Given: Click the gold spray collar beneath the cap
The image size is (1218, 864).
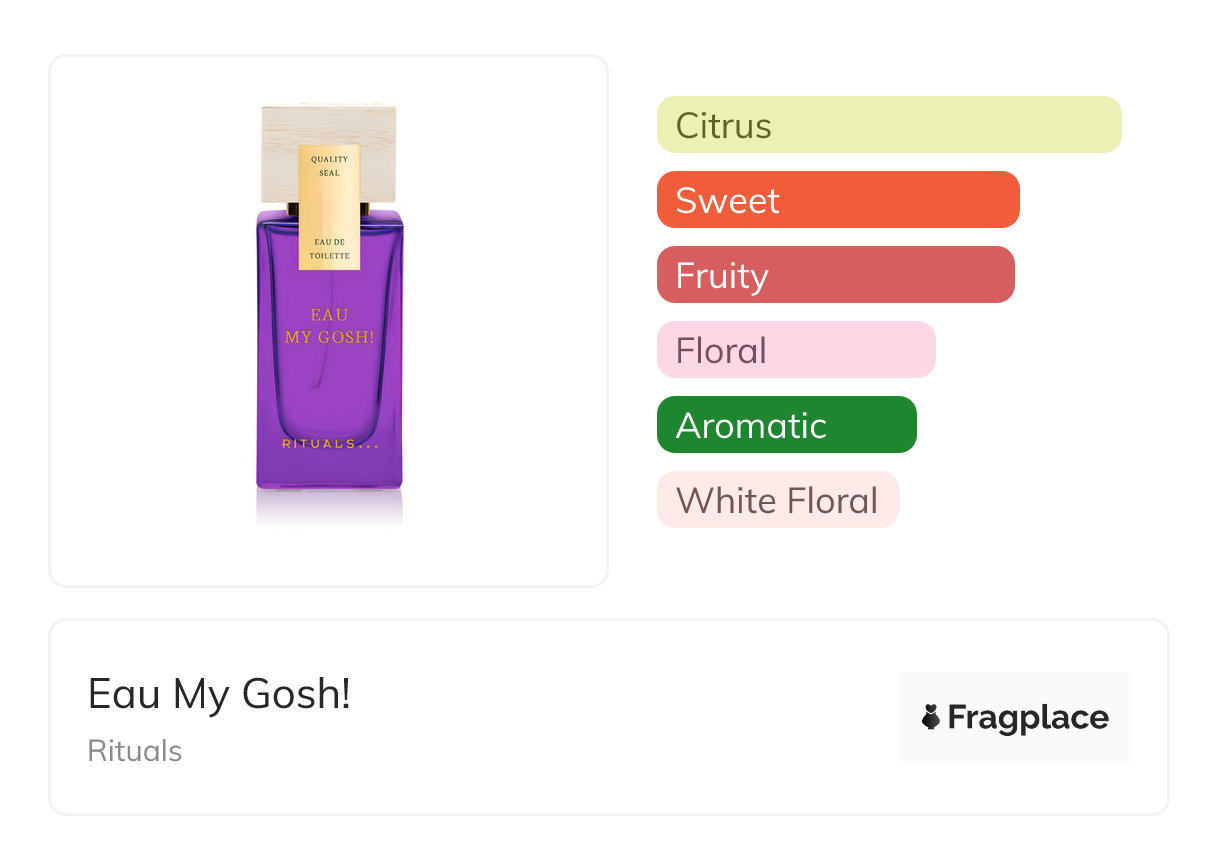Looking at the screenshot, I should 293,209.
